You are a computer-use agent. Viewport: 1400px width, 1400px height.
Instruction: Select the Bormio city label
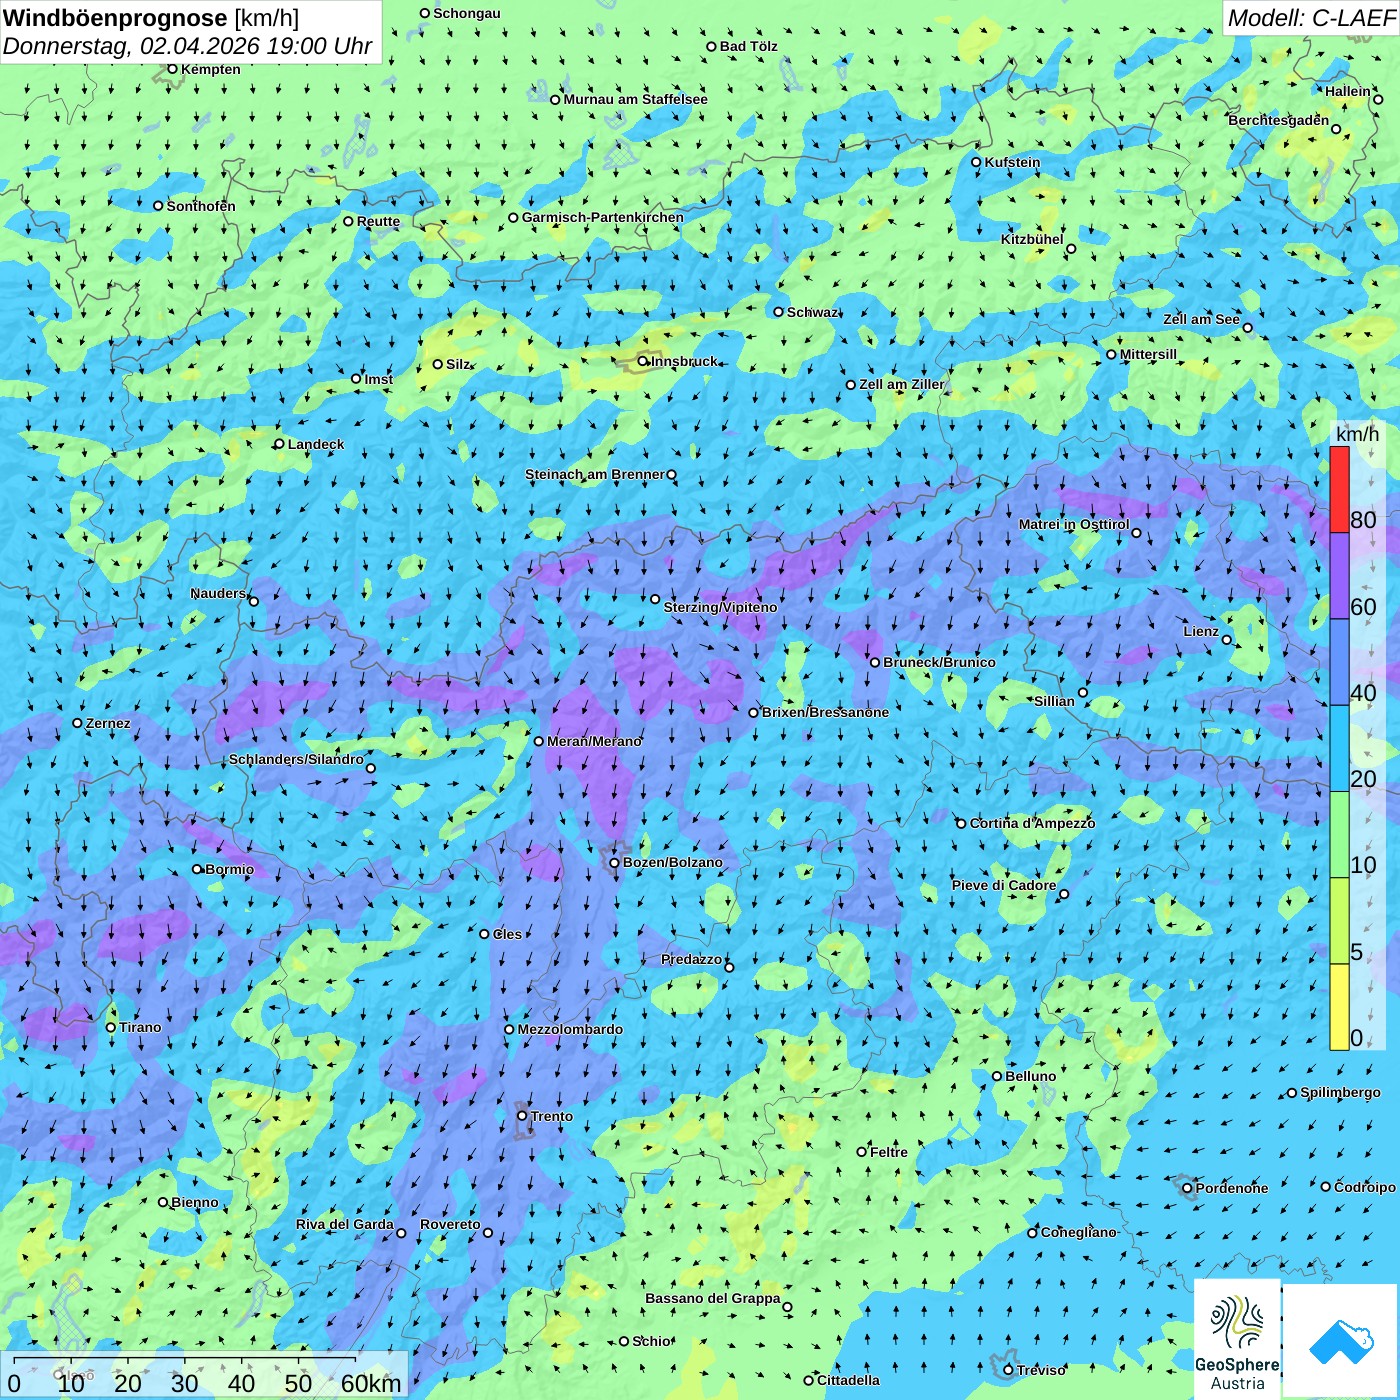pos(230,869)
